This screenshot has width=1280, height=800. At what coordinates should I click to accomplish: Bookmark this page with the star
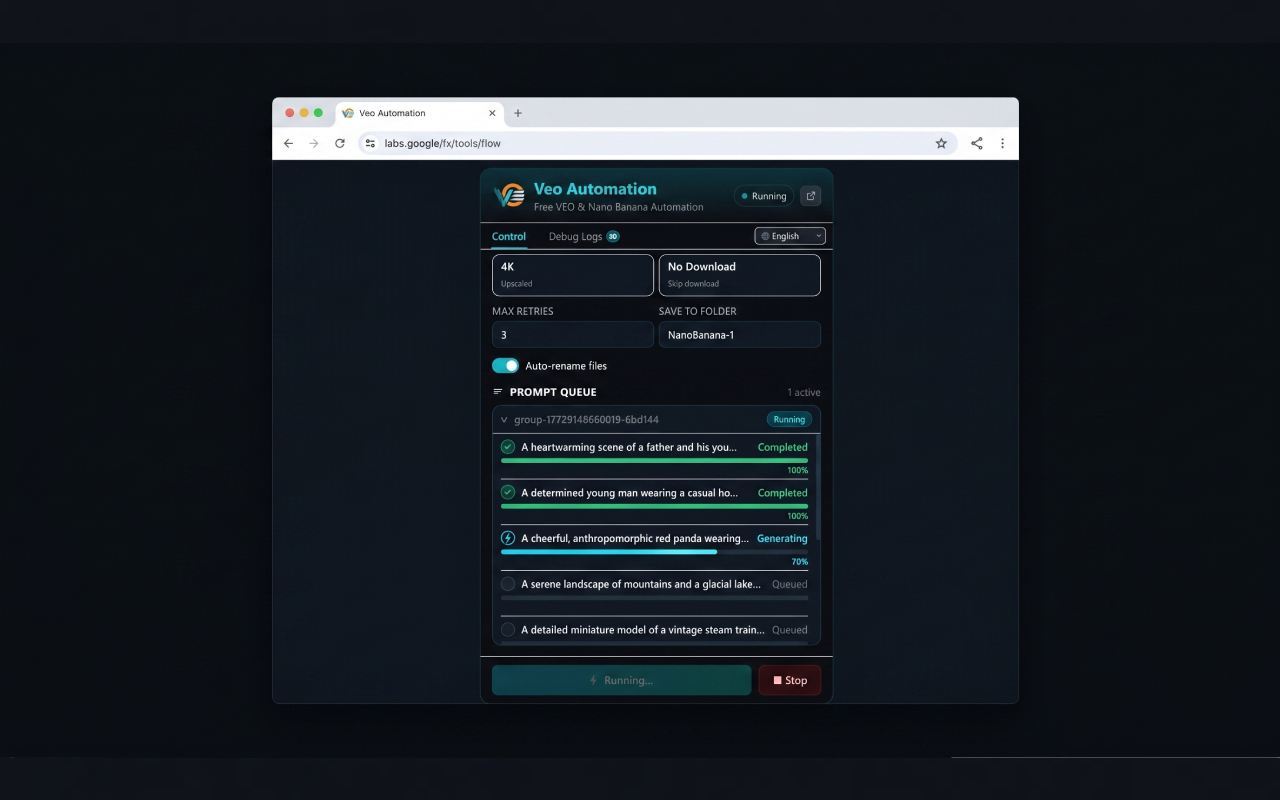[941, 143]
